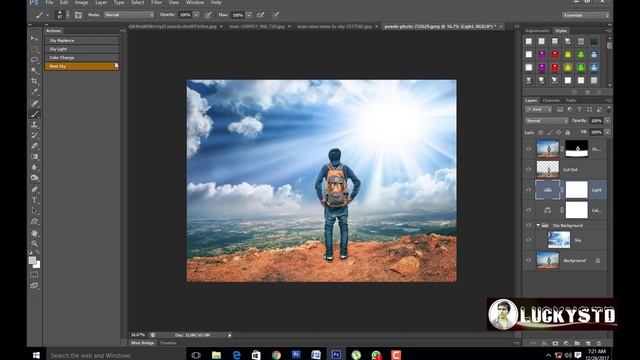Select the Dodge tool
The image size is (640, 360).
pyautogui.click(x=34, y=178)
